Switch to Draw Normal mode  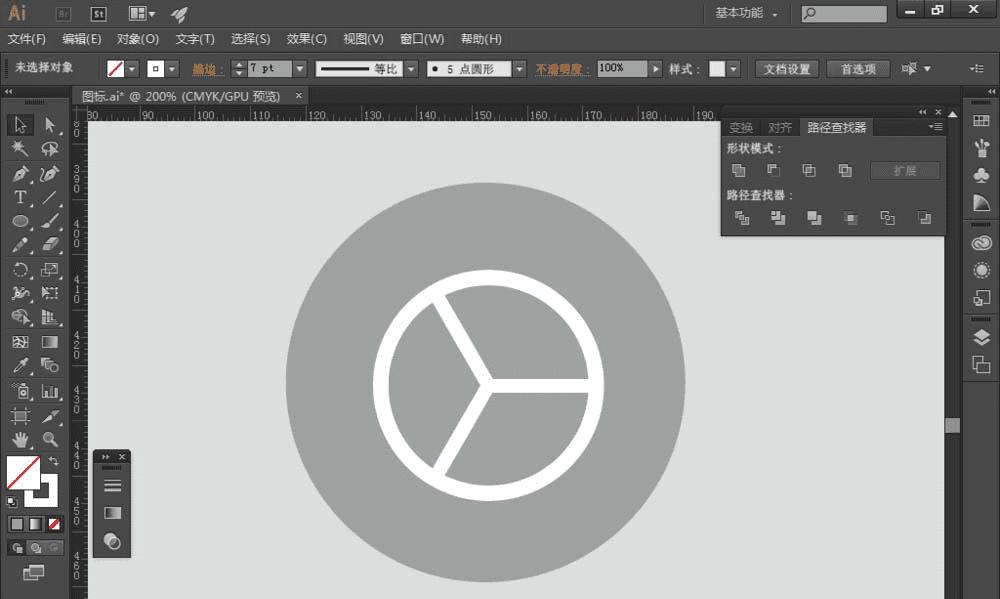(x=17, y=547)
